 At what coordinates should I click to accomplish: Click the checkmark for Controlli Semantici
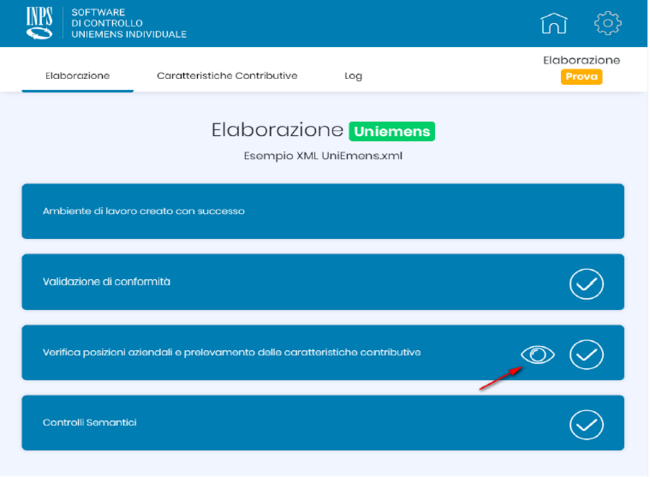click(586, 424)
